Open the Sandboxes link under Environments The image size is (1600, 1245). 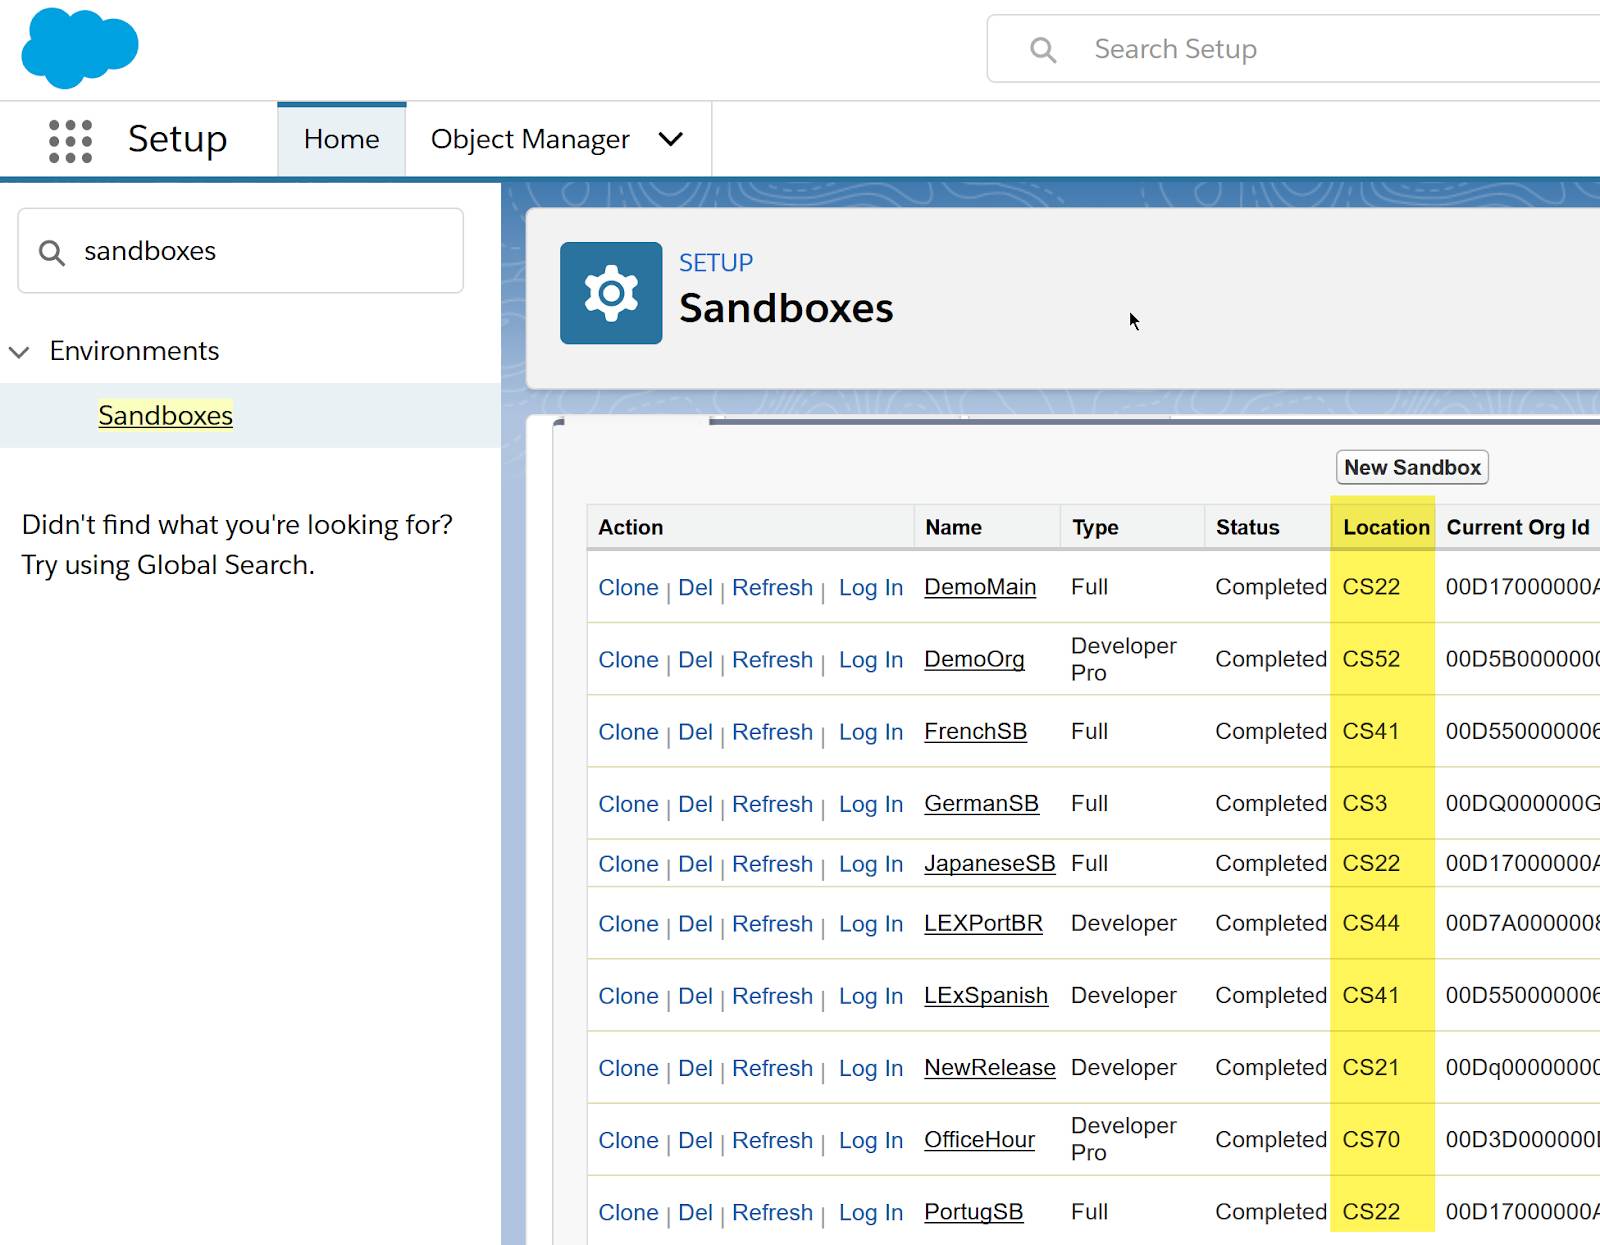click(164, 415)
